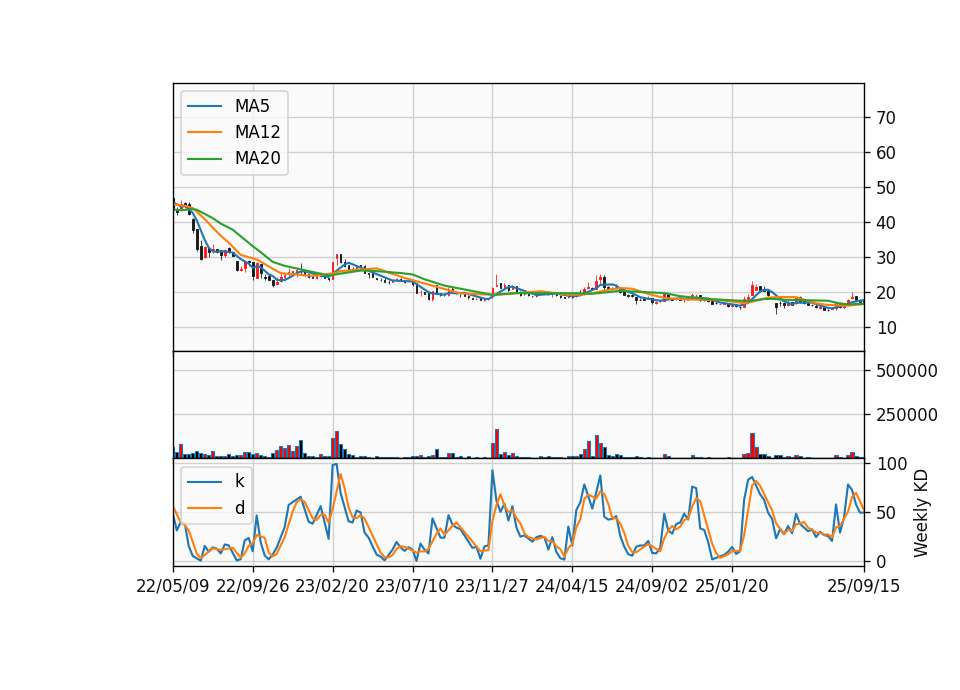Click the orange MA12 line sample in legend
Image resolution: width=960 pixels, height=690 pixels.
tap(205, 132)
